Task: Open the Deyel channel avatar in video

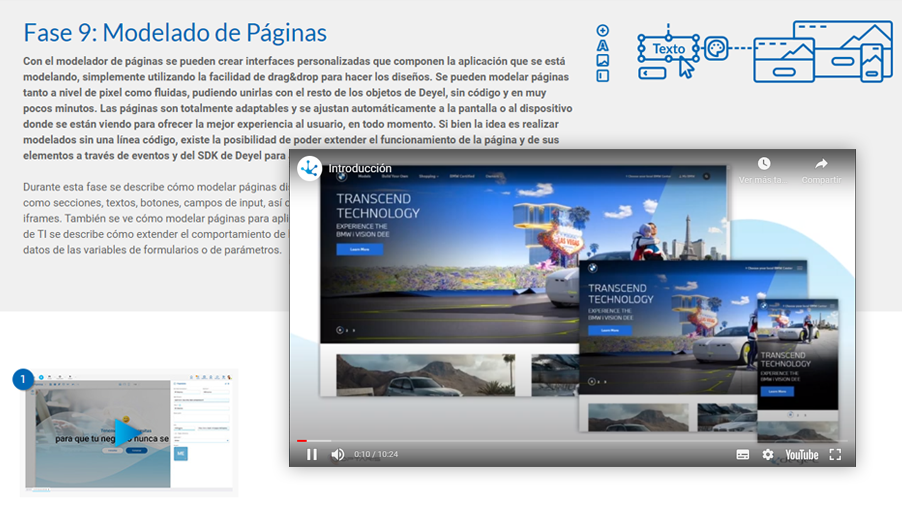Action: point(309,169)
